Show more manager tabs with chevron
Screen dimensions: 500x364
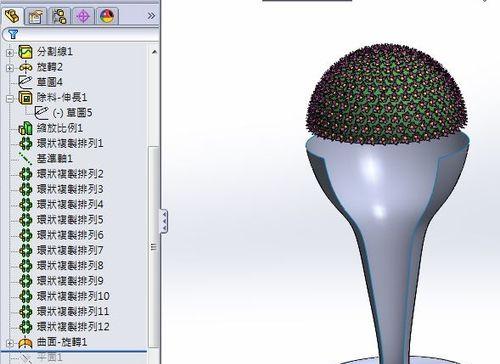click(151, 16)
